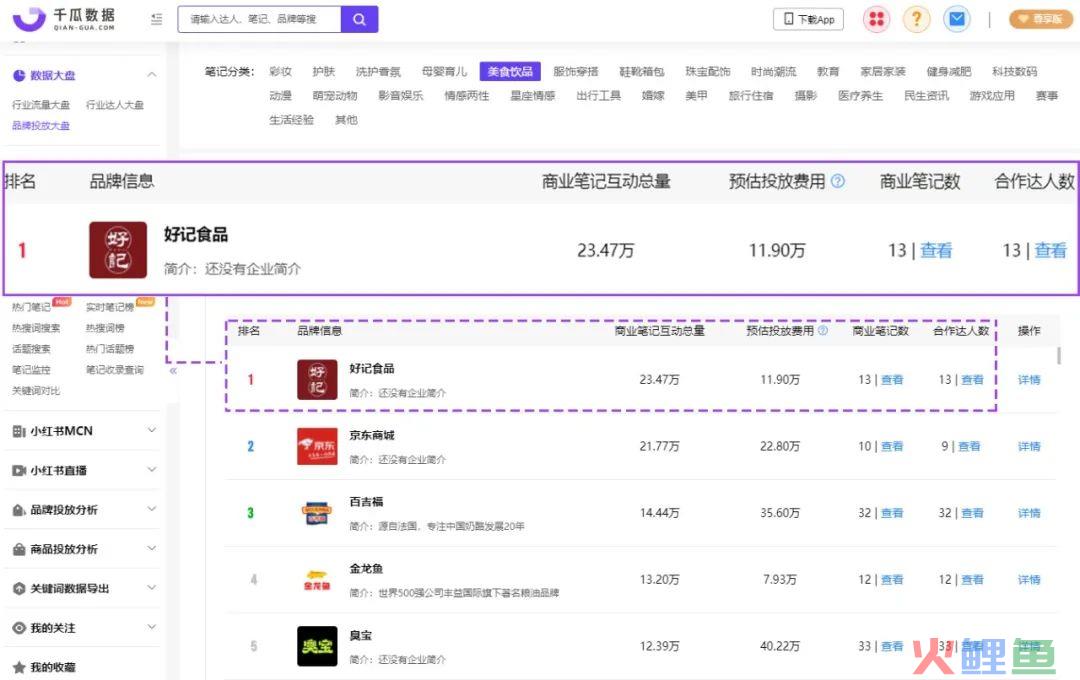This screenshot has width=1080, height=680.
Task: View 合作达人数 查看 link for 百吉福
Action: 973,513
